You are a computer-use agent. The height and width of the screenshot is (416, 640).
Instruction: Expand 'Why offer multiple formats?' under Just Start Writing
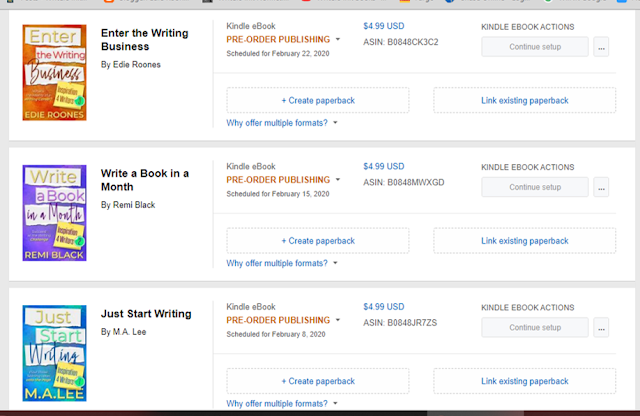282,403
